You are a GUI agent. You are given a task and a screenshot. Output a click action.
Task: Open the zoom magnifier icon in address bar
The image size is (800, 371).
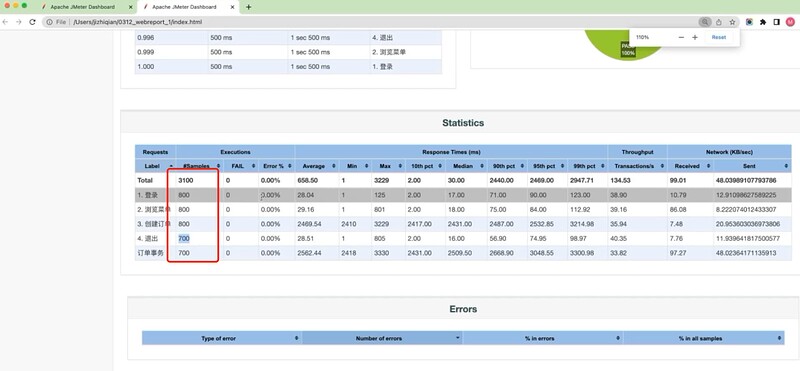pyautogui.click(x=705, y=22)
